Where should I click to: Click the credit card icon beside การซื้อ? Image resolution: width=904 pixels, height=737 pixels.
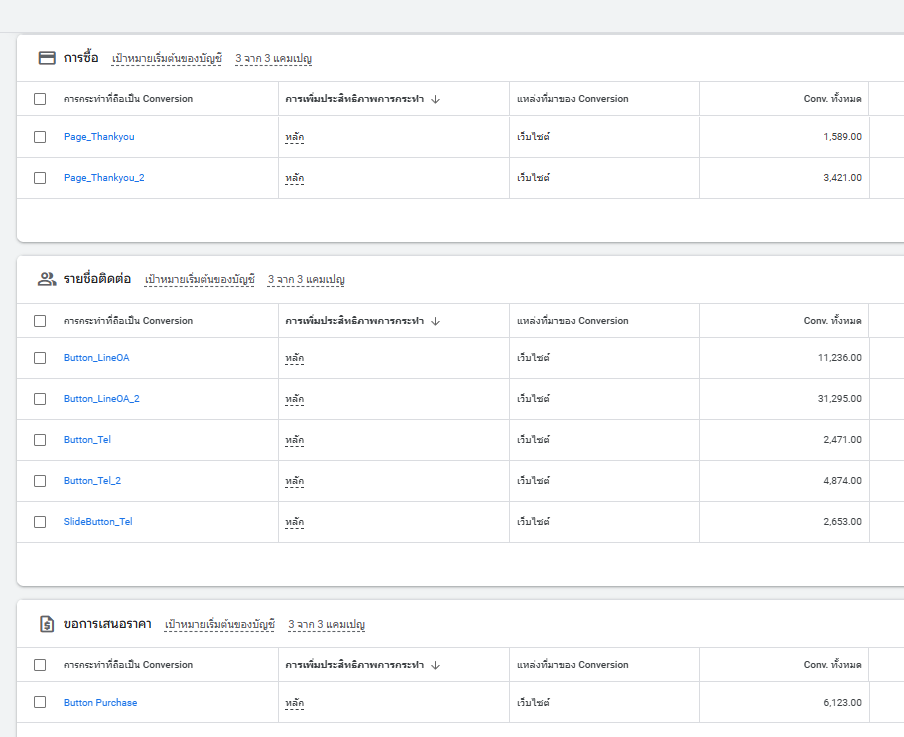click(x=47, y=58)
